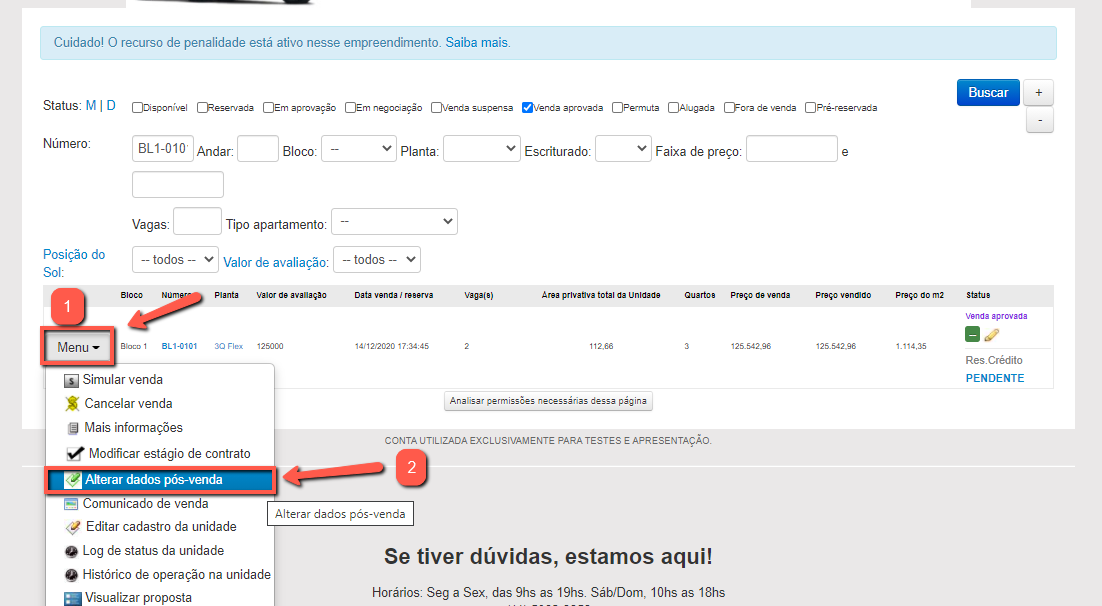
Task: Click the Simular venda dollar icon
Action: [x=71, y=380]
